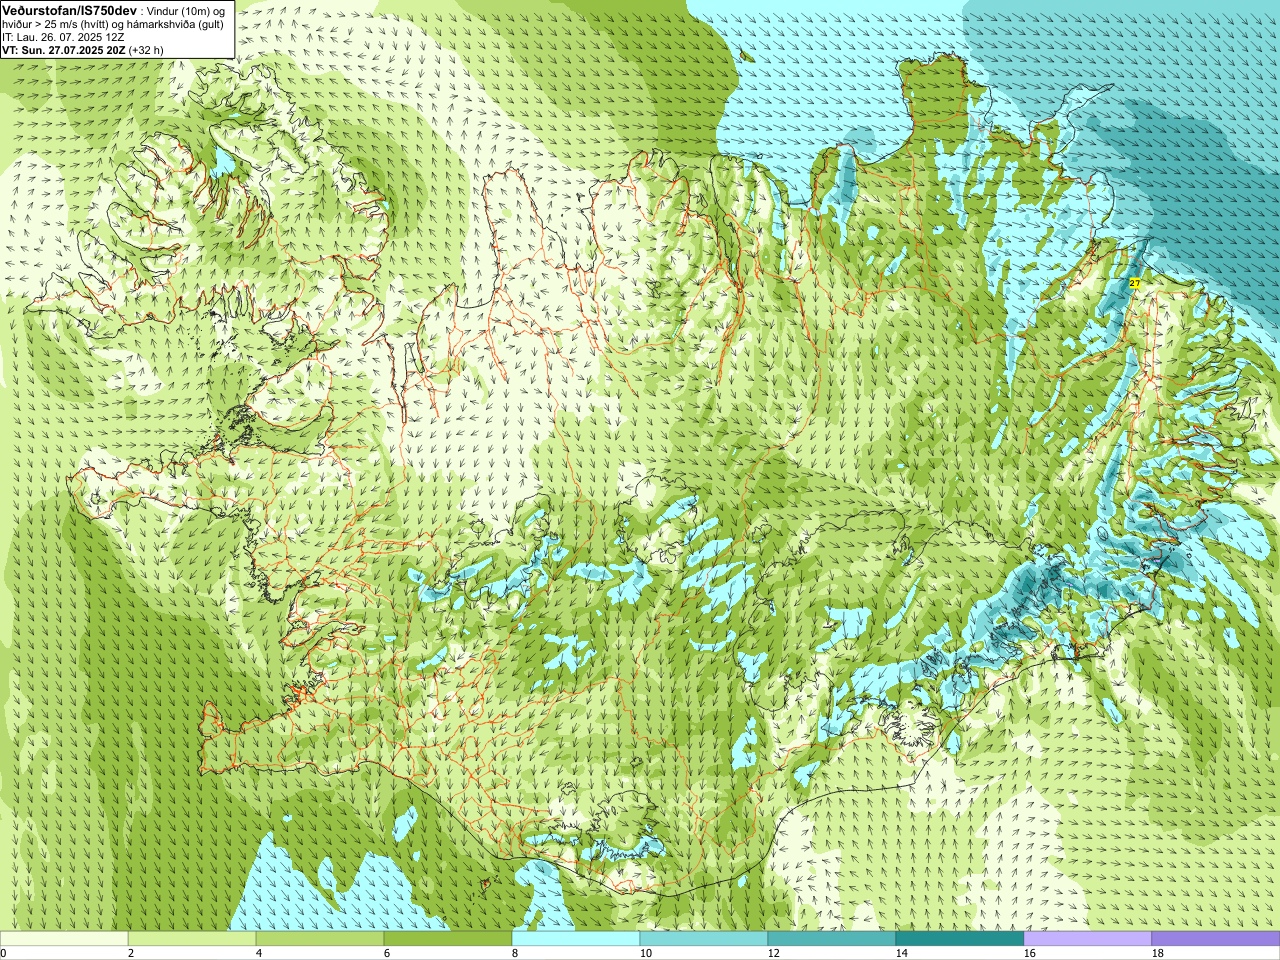Click the legend tick label '2'
Viewport: 1280px width, 960px height.
click(x=131, y=953)
